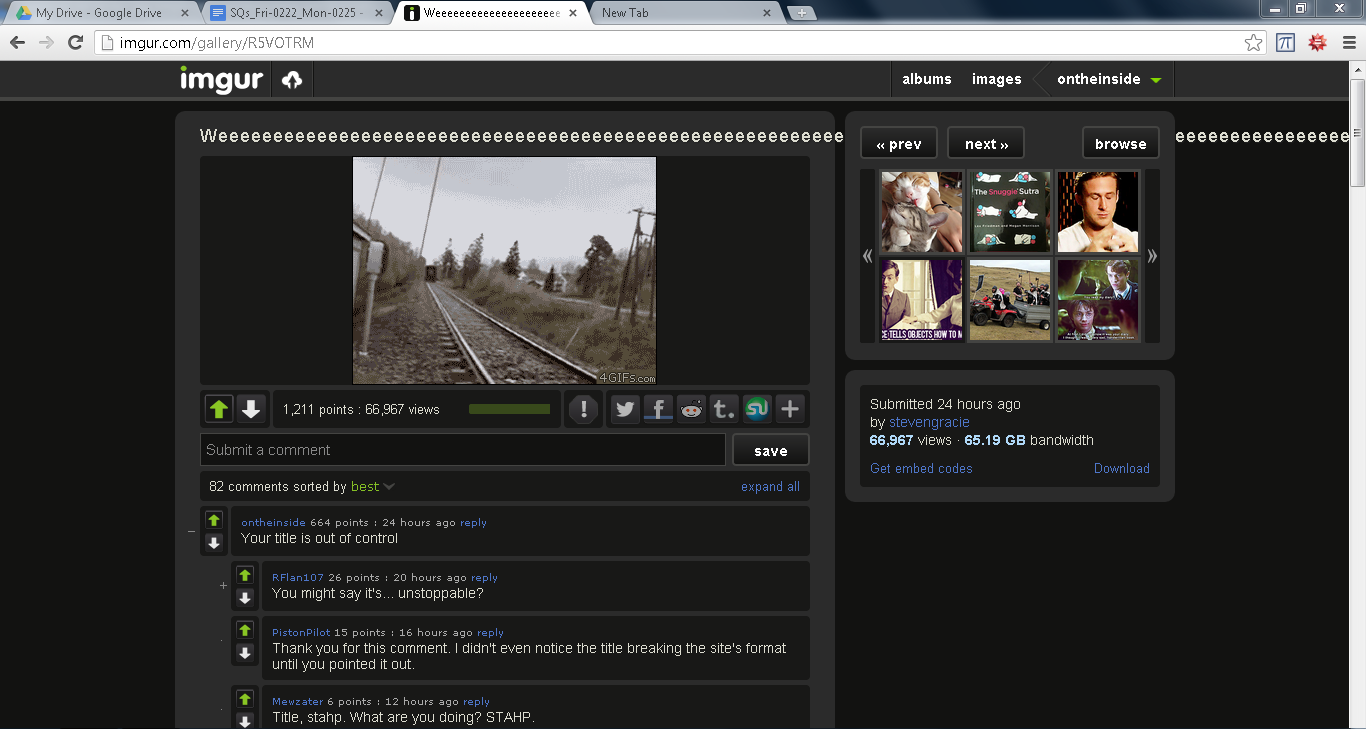The image size is (1366, 729).
Task: Open Mewzater's username link
Action: click(x=298, y=701)
